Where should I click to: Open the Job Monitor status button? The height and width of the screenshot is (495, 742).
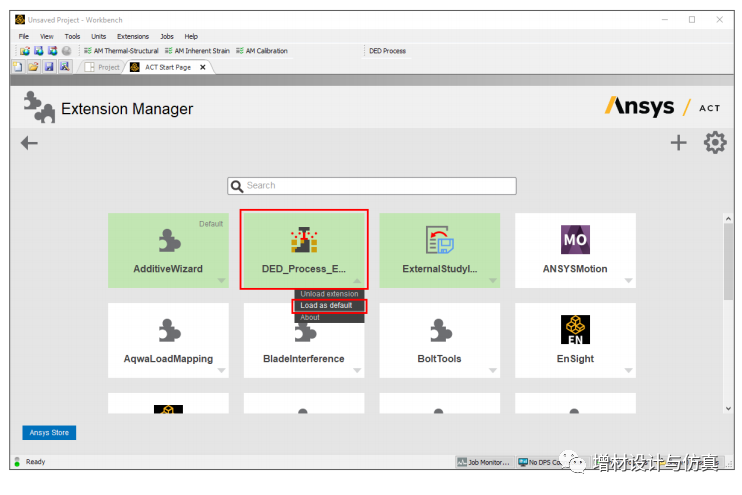click(x=484, y=462)
